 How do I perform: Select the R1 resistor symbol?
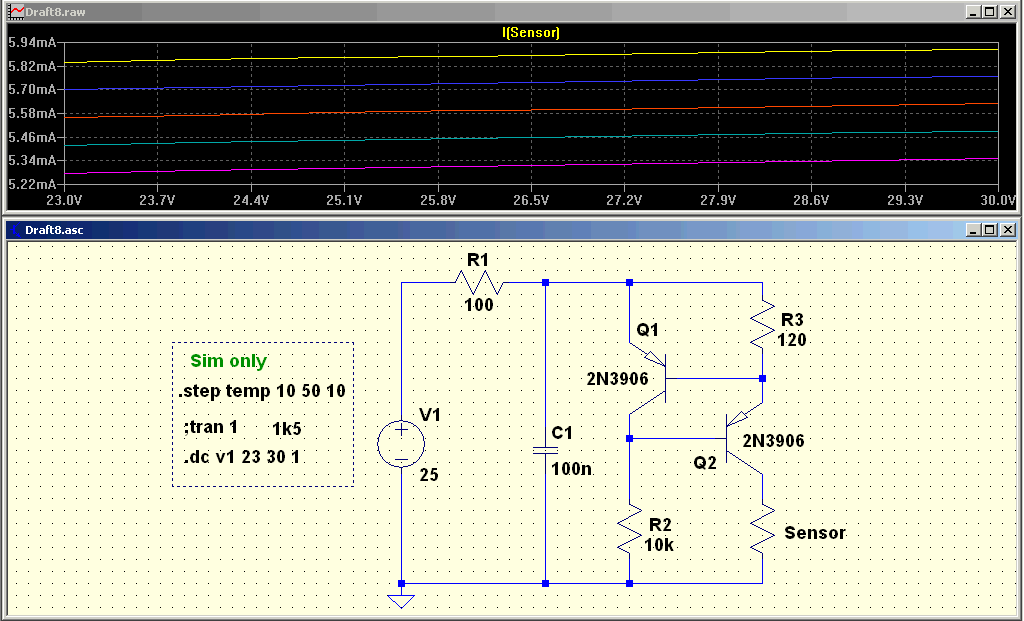click(x=479, y=283)
